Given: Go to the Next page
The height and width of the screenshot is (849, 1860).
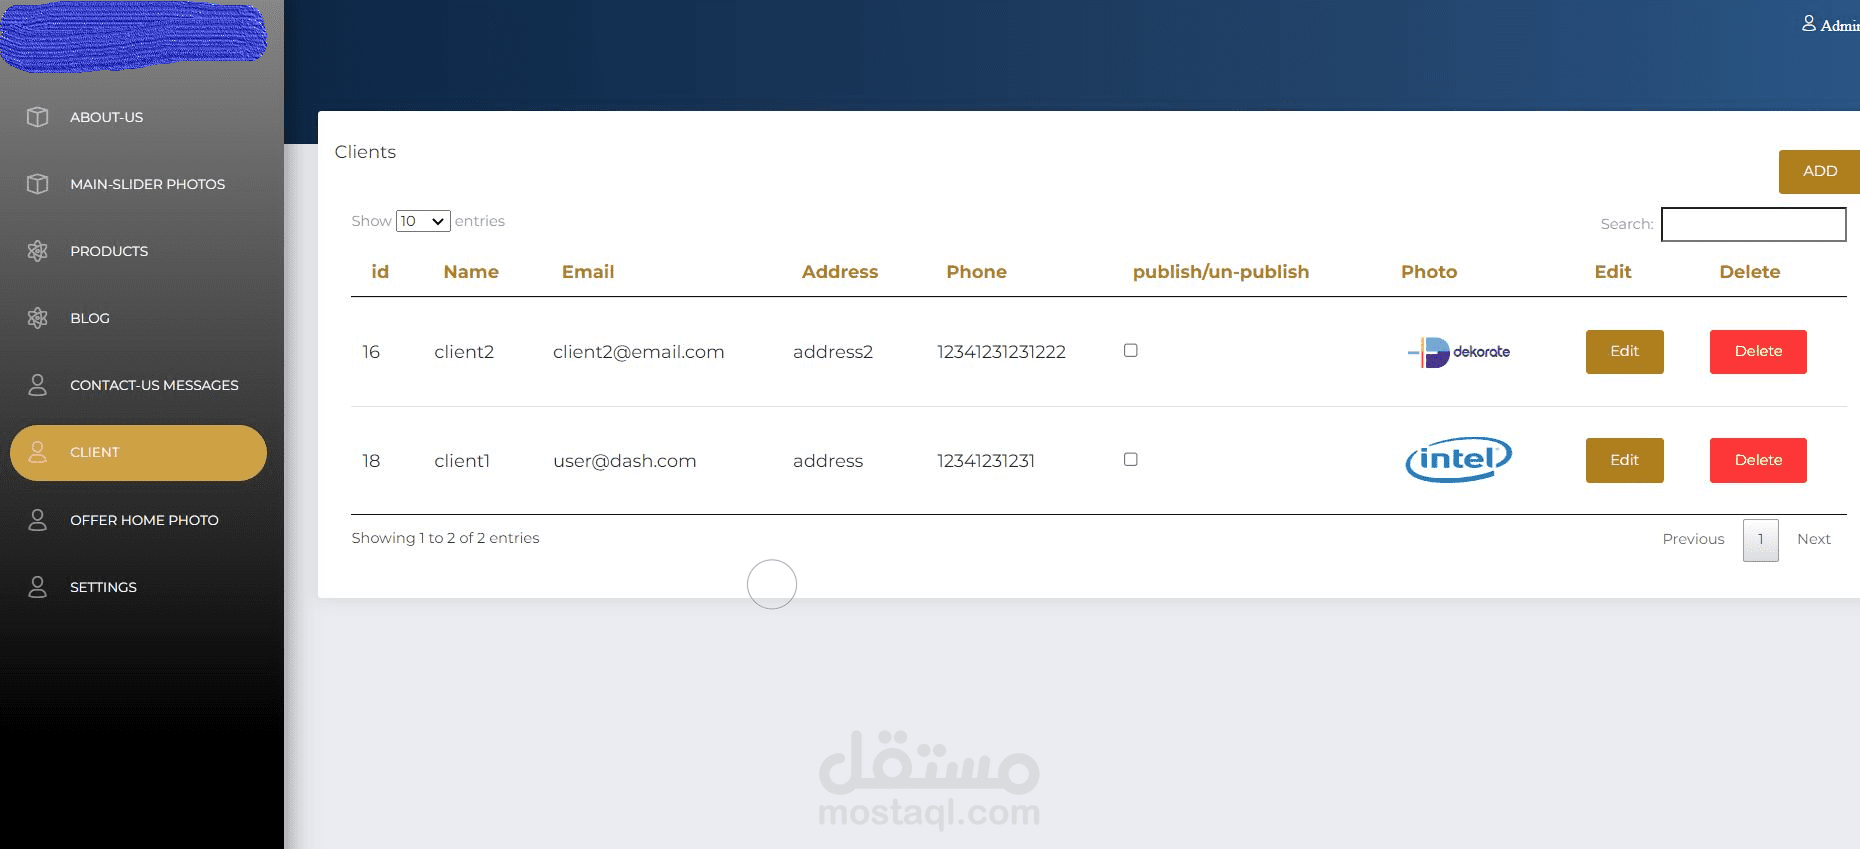Looking at the screenshot, I should tap(1813, 539).
